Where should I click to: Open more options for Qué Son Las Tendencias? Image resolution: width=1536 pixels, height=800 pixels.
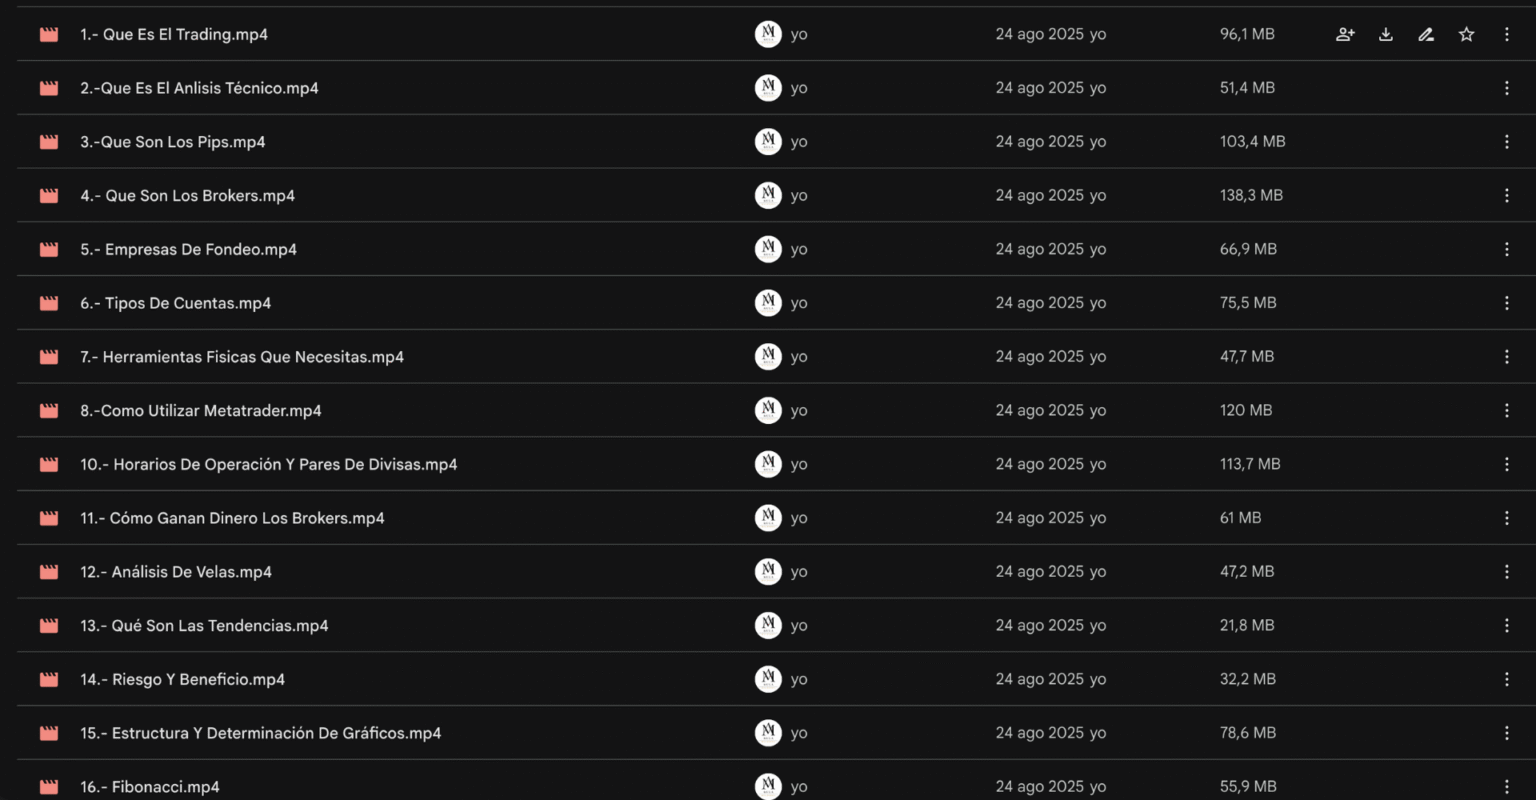point(1506,626)
